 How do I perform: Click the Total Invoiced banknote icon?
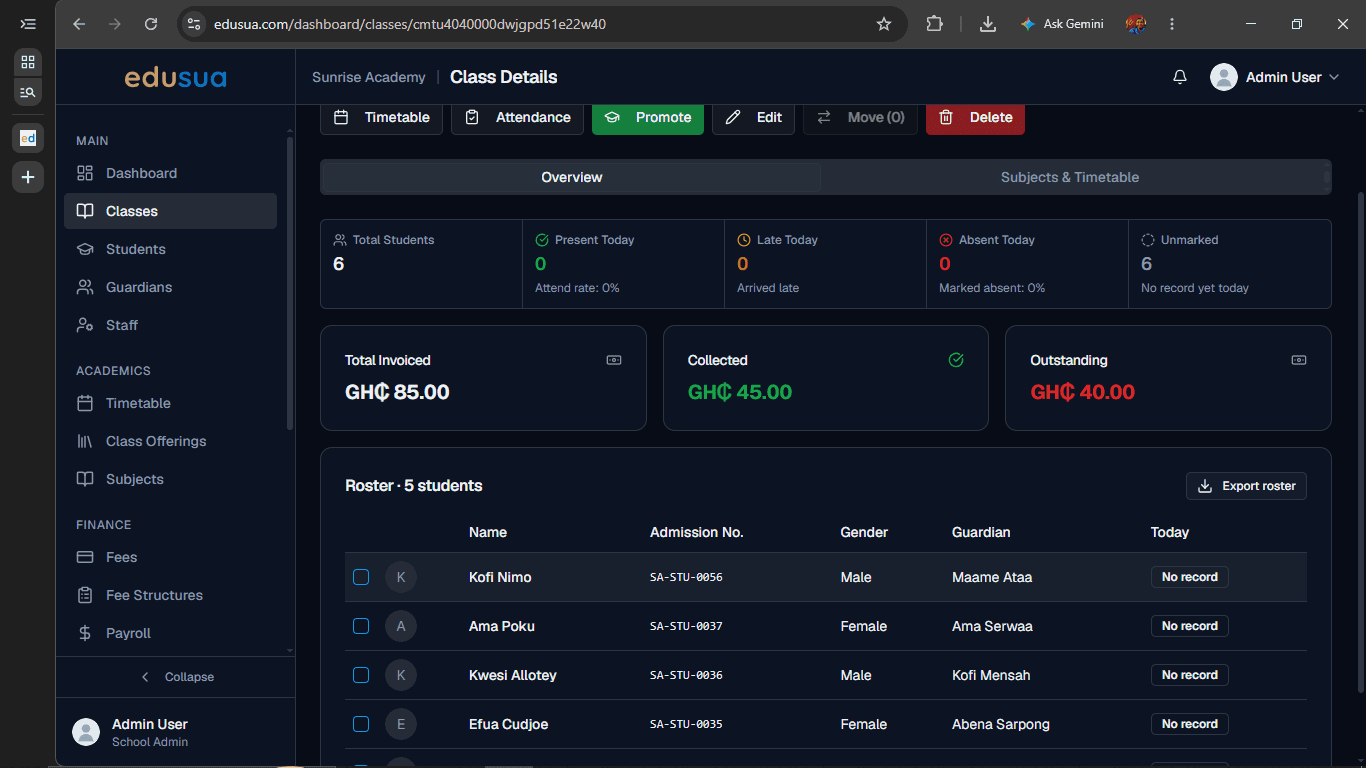tap(614, 360)
